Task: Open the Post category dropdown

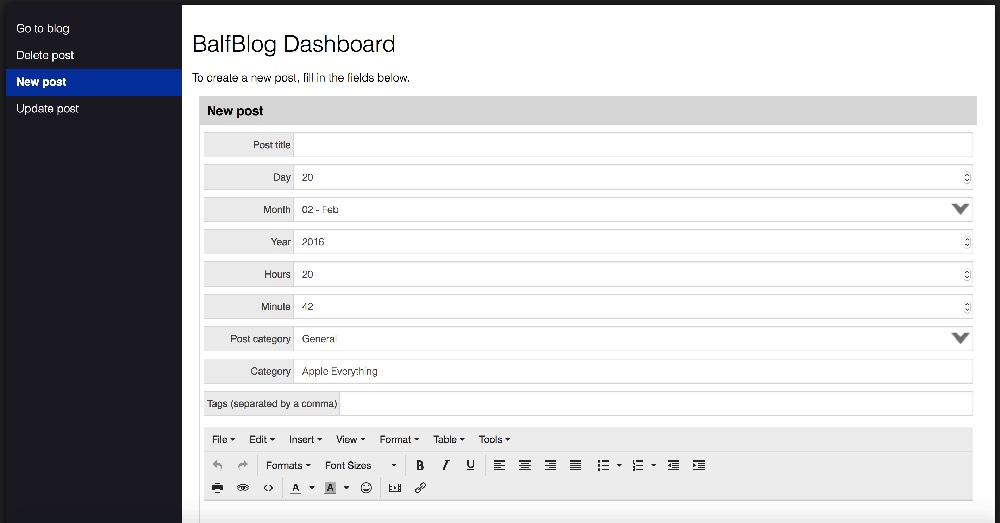Action: [960, 339]
